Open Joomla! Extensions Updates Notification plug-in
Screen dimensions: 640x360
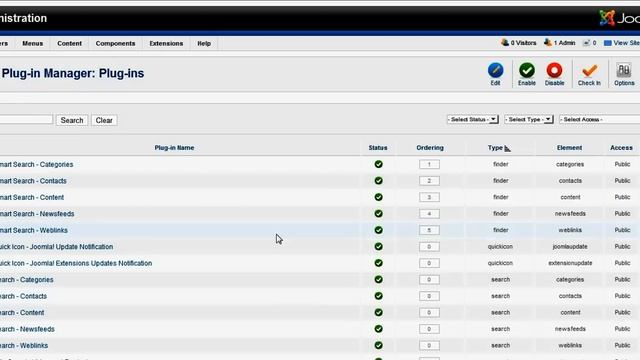pos(76,263)
